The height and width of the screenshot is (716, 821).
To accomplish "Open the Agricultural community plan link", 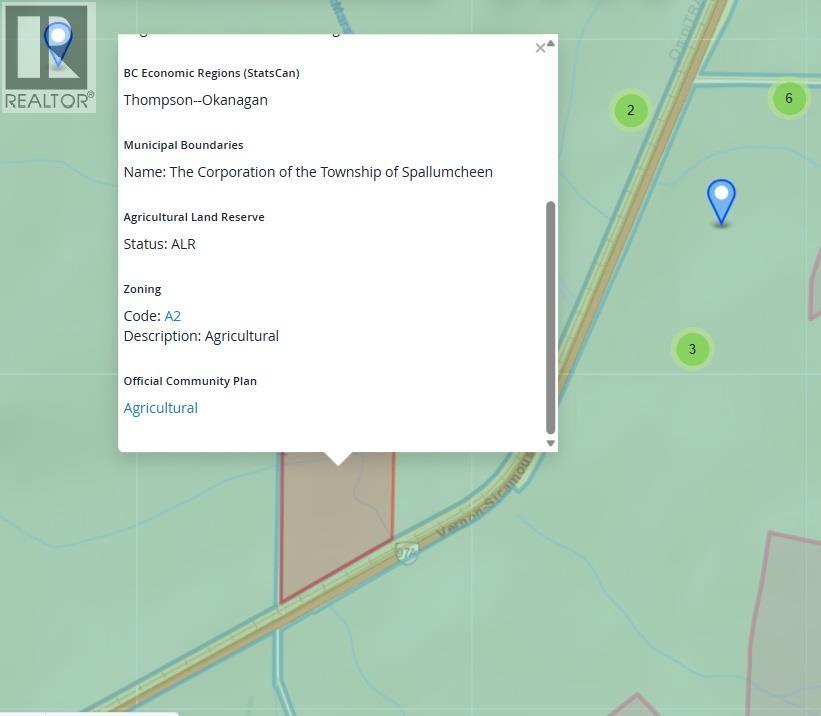I will [160, 408].
